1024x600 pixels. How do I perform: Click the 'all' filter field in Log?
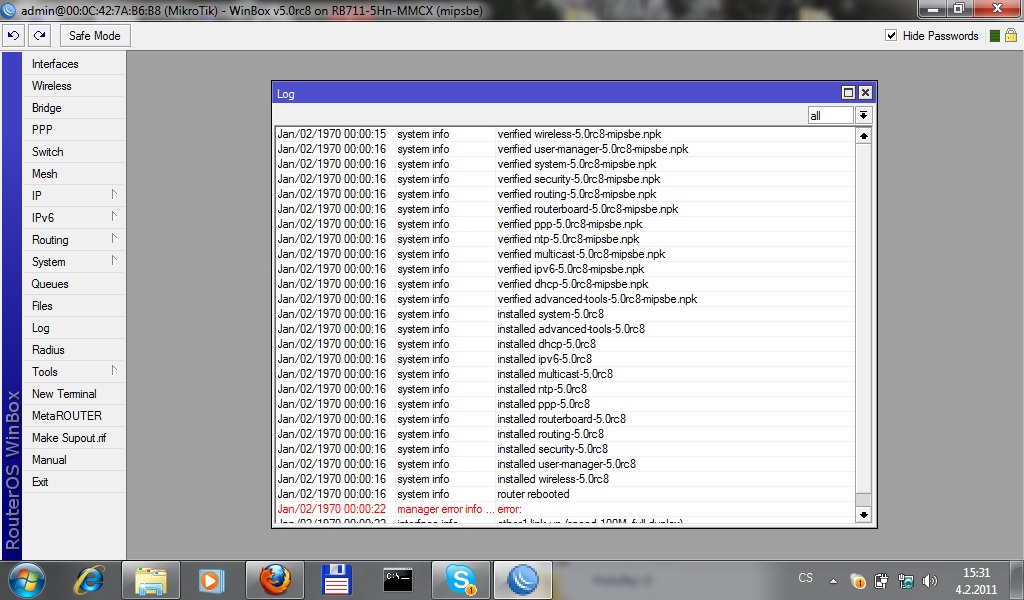pos(830,116)
